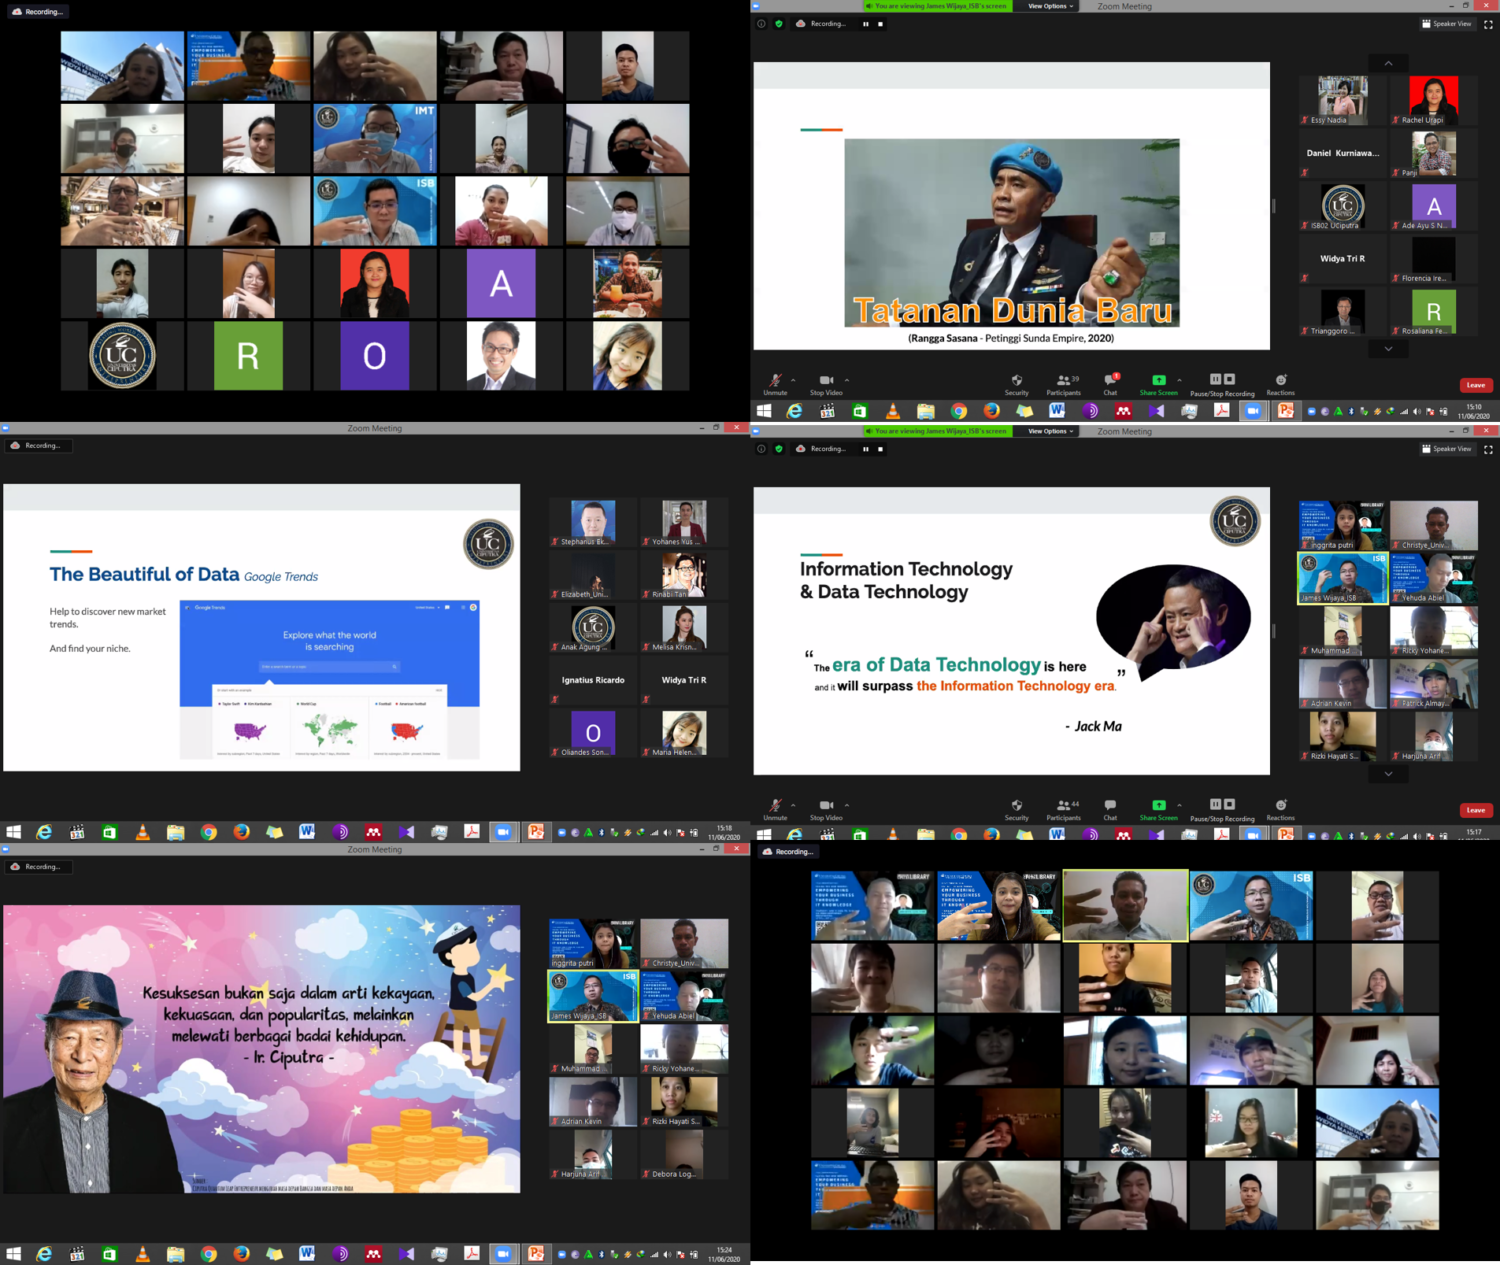
Task: Click meeting info icon above the Jack Ma slide
Action: [x=761, y=449]
